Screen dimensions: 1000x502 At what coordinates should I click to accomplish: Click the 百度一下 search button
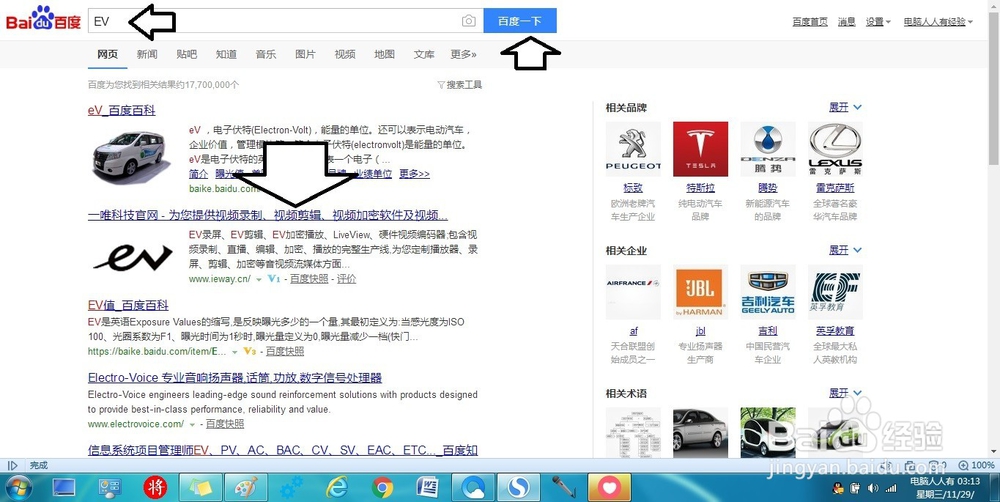click(x=520, y=21)
